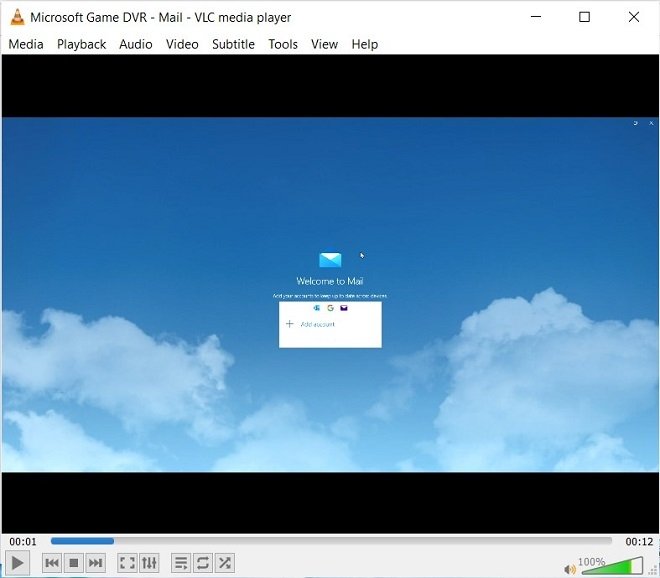Image resolution: width=660 pixels, height=578 pixels.
Task: Click the Google icon in the video
Action: pos(330,308)
